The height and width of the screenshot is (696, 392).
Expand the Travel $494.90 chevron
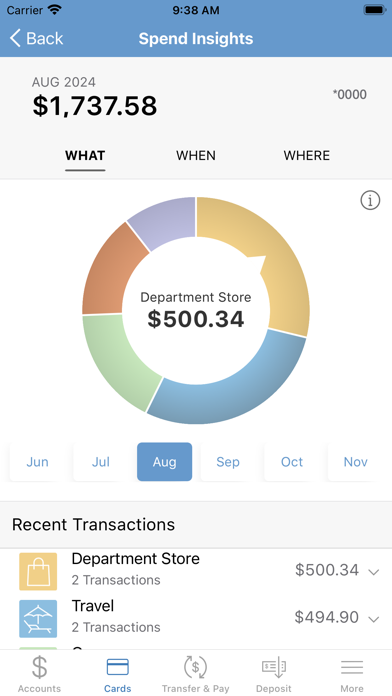click(374, 619)
